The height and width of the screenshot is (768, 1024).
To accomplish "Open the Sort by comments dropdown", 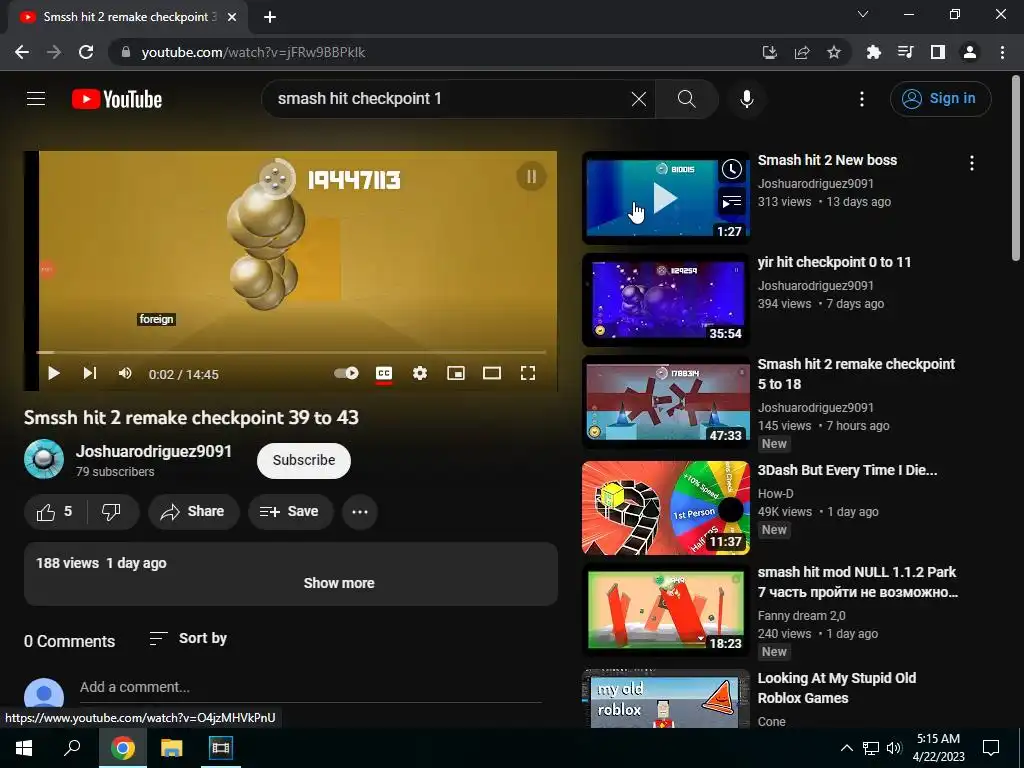I will coord(188,638).
